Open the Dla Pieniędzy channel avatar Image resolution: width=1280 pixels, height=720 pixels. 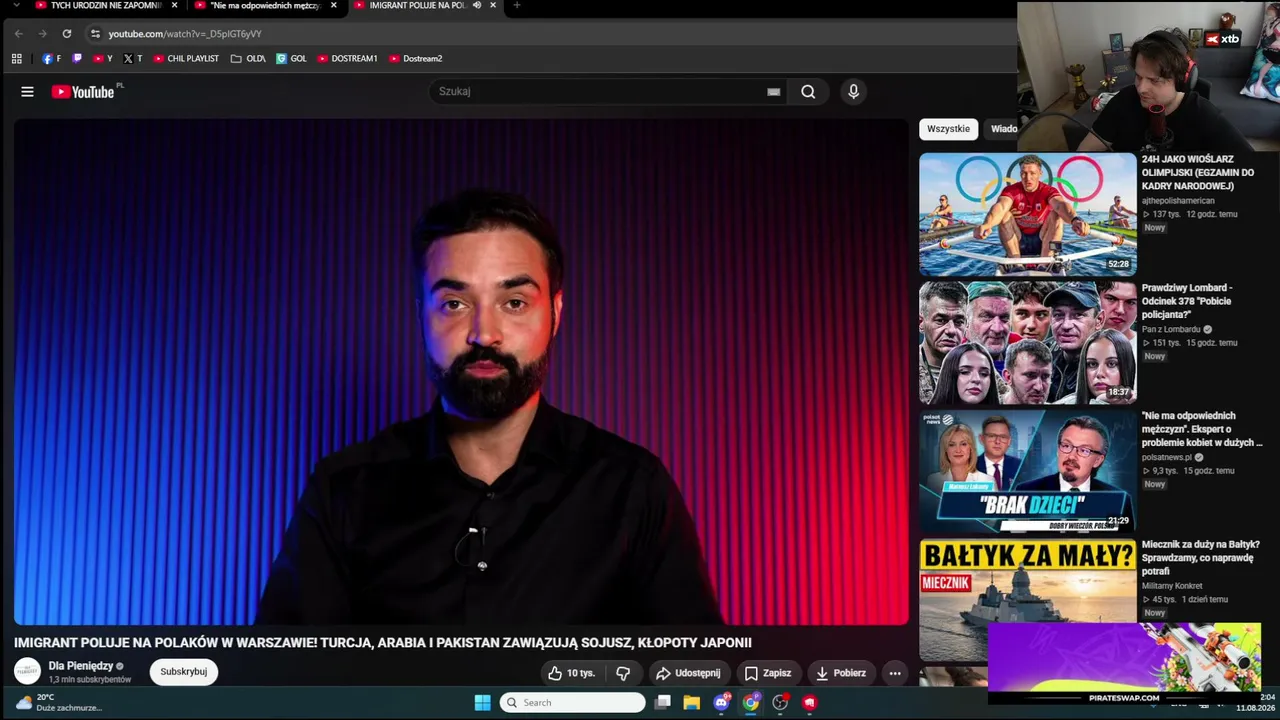(x=27, y=671)
